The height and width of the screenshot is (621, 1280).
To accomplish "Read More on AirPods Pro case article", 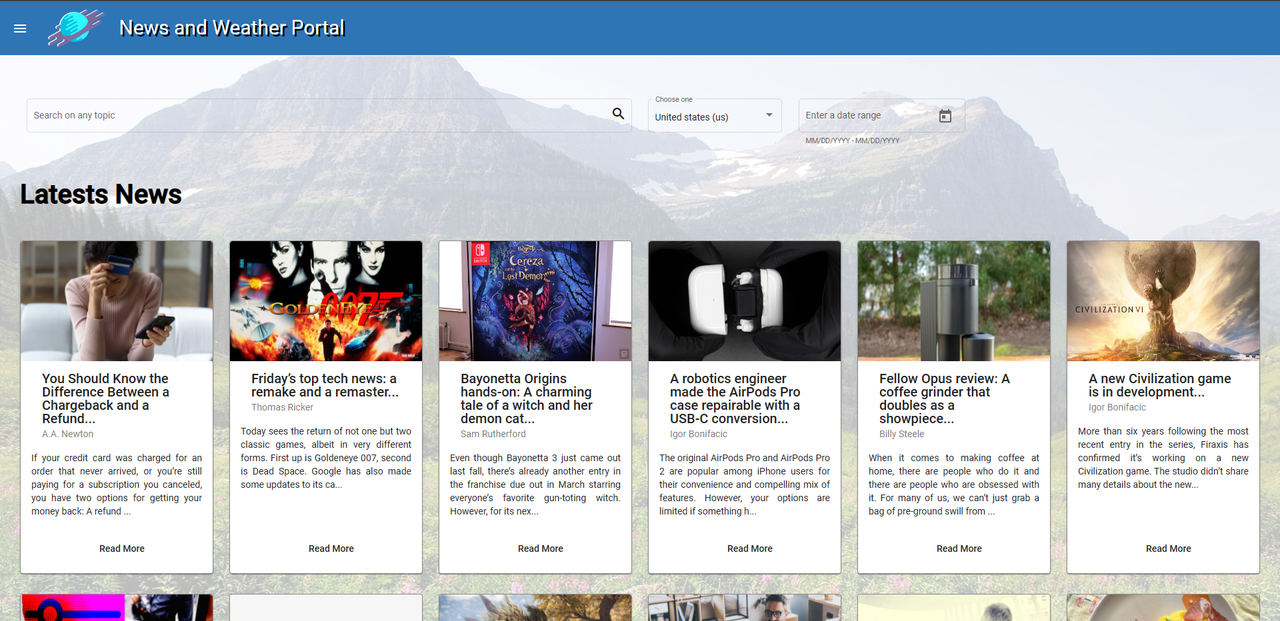I will coord(750,549).
